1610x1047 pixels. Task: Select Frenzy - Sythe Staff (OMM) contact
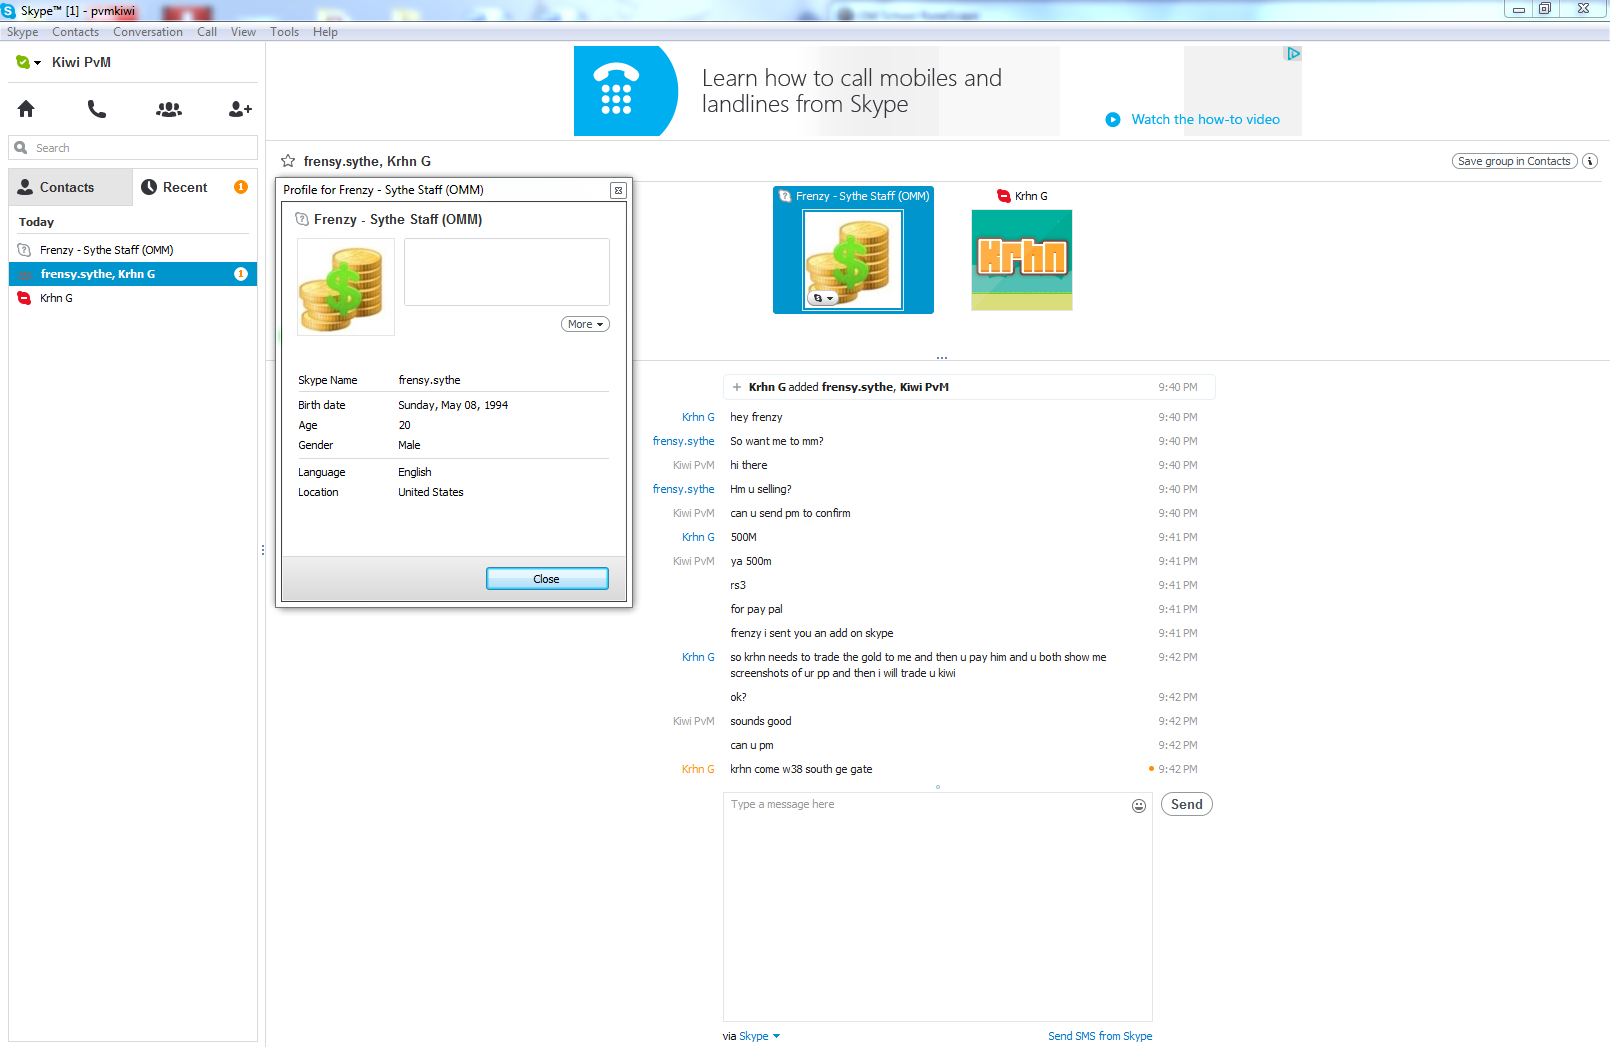(x=133, y=250)
